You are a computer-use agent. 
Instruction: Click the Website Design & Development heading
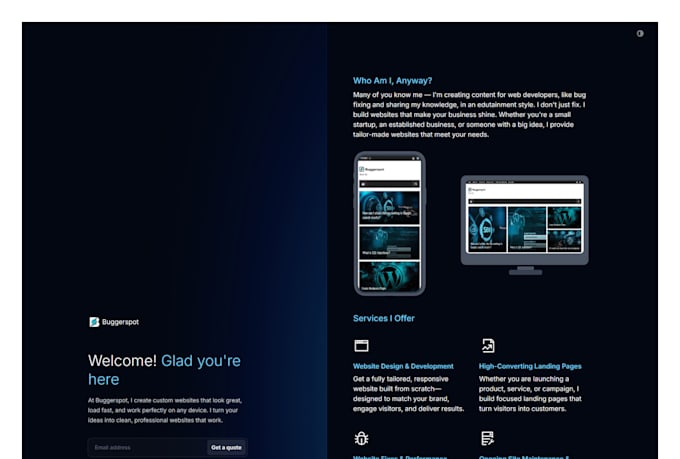(x=403, y=366)
